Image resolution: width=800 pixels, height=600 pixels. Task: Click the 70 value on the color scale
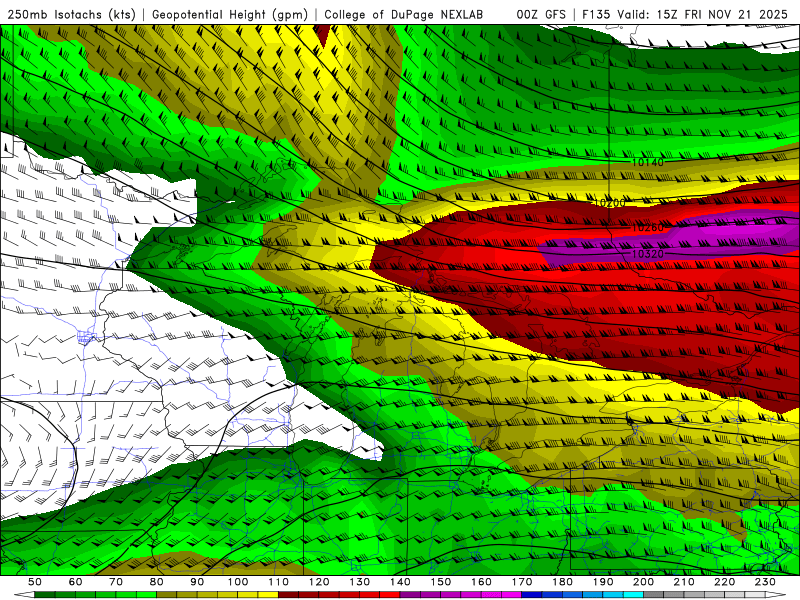(116, 582)
